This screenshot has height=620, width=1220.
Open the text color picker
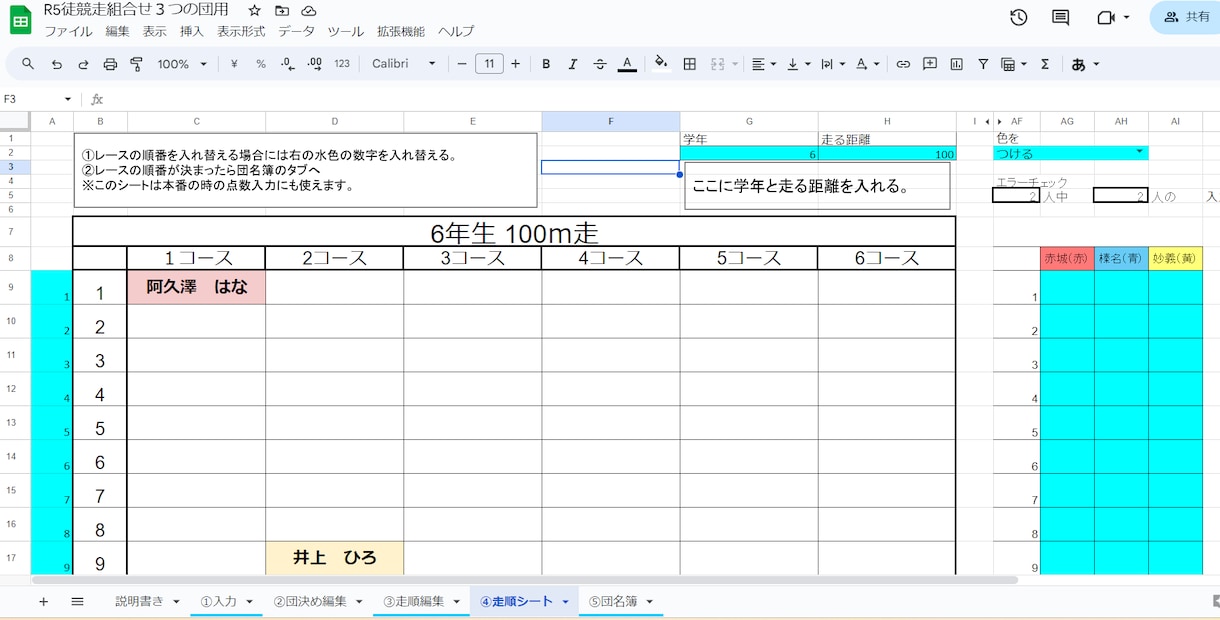tap(627, 64)
